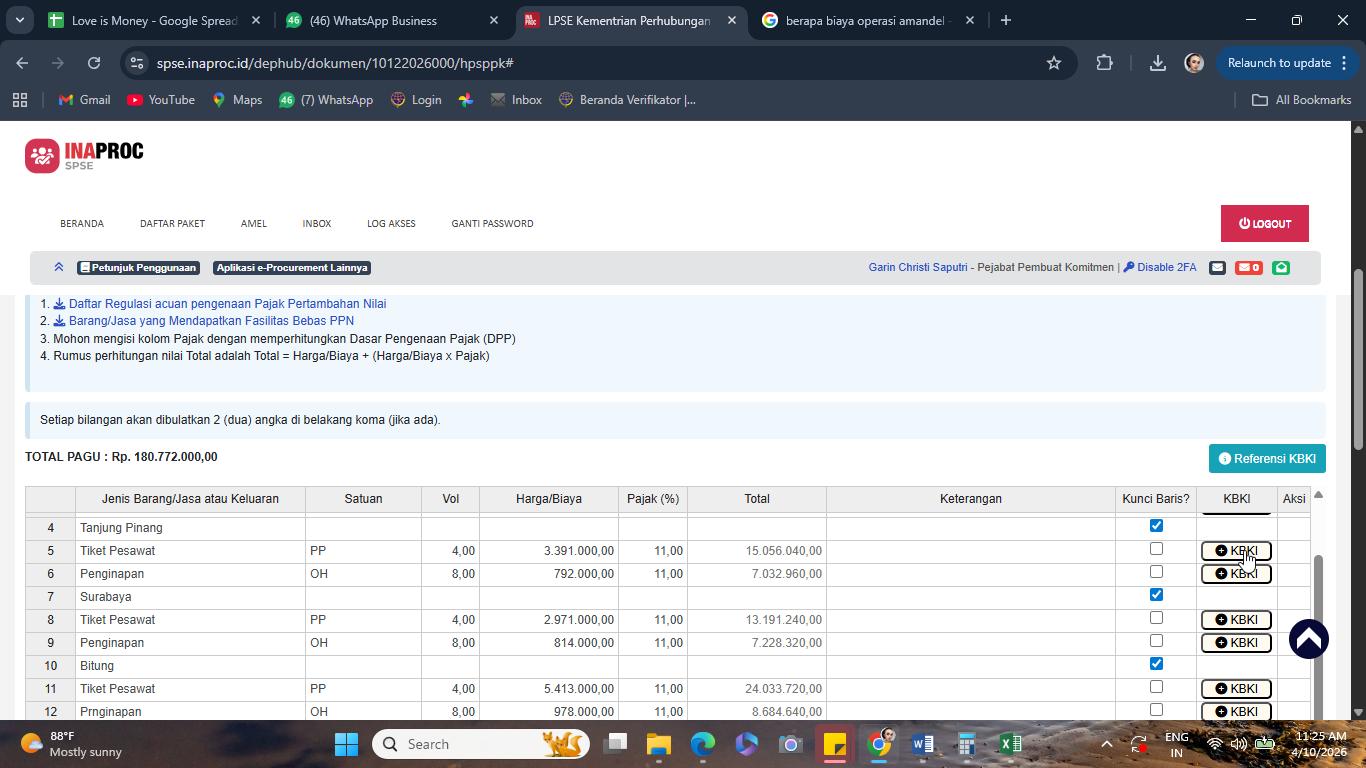
Task: Add KBKI for row 8 Tiket Pesawat
Action: pos(1236,620)
